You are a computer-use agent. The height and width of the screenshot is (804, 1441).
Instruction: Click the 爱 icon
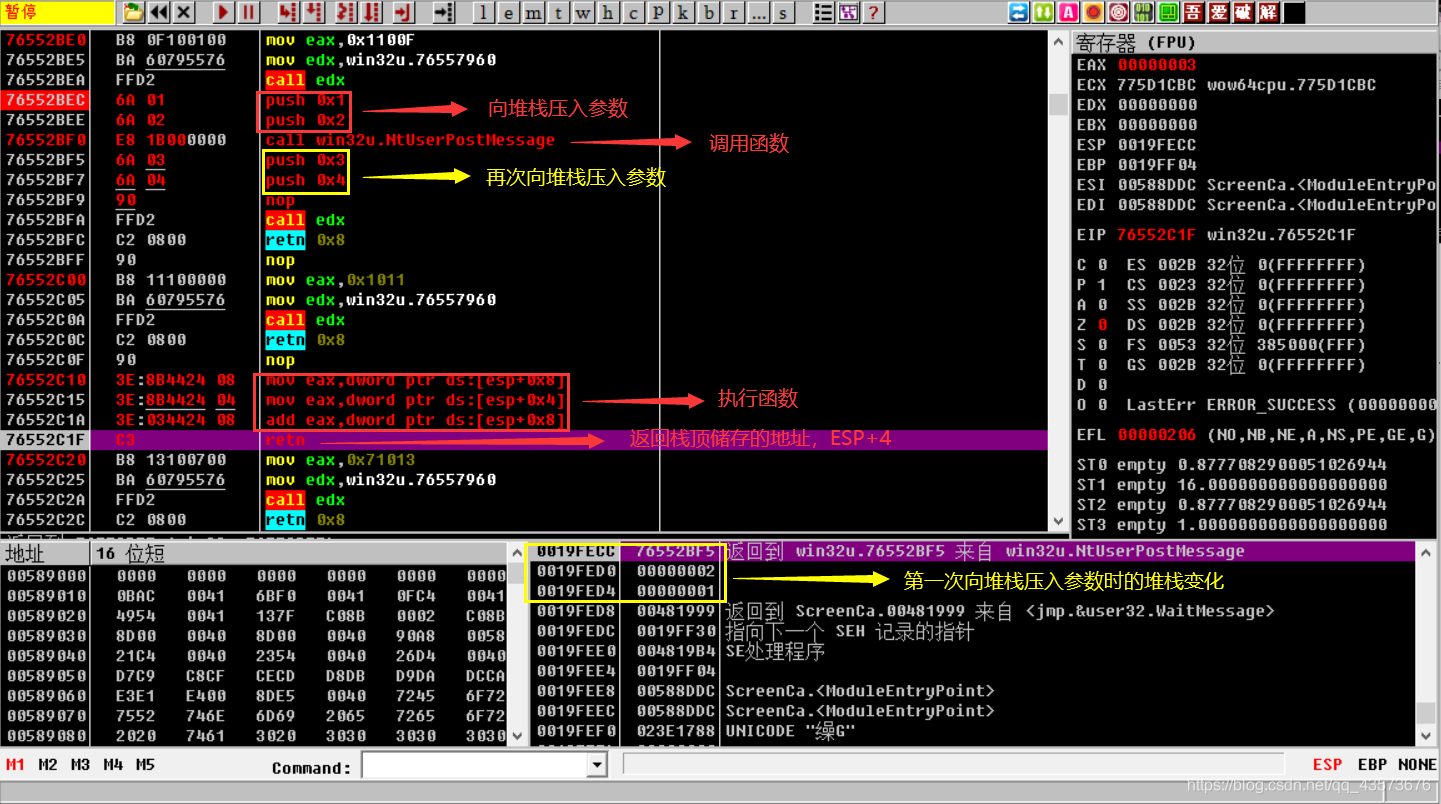1219,13
